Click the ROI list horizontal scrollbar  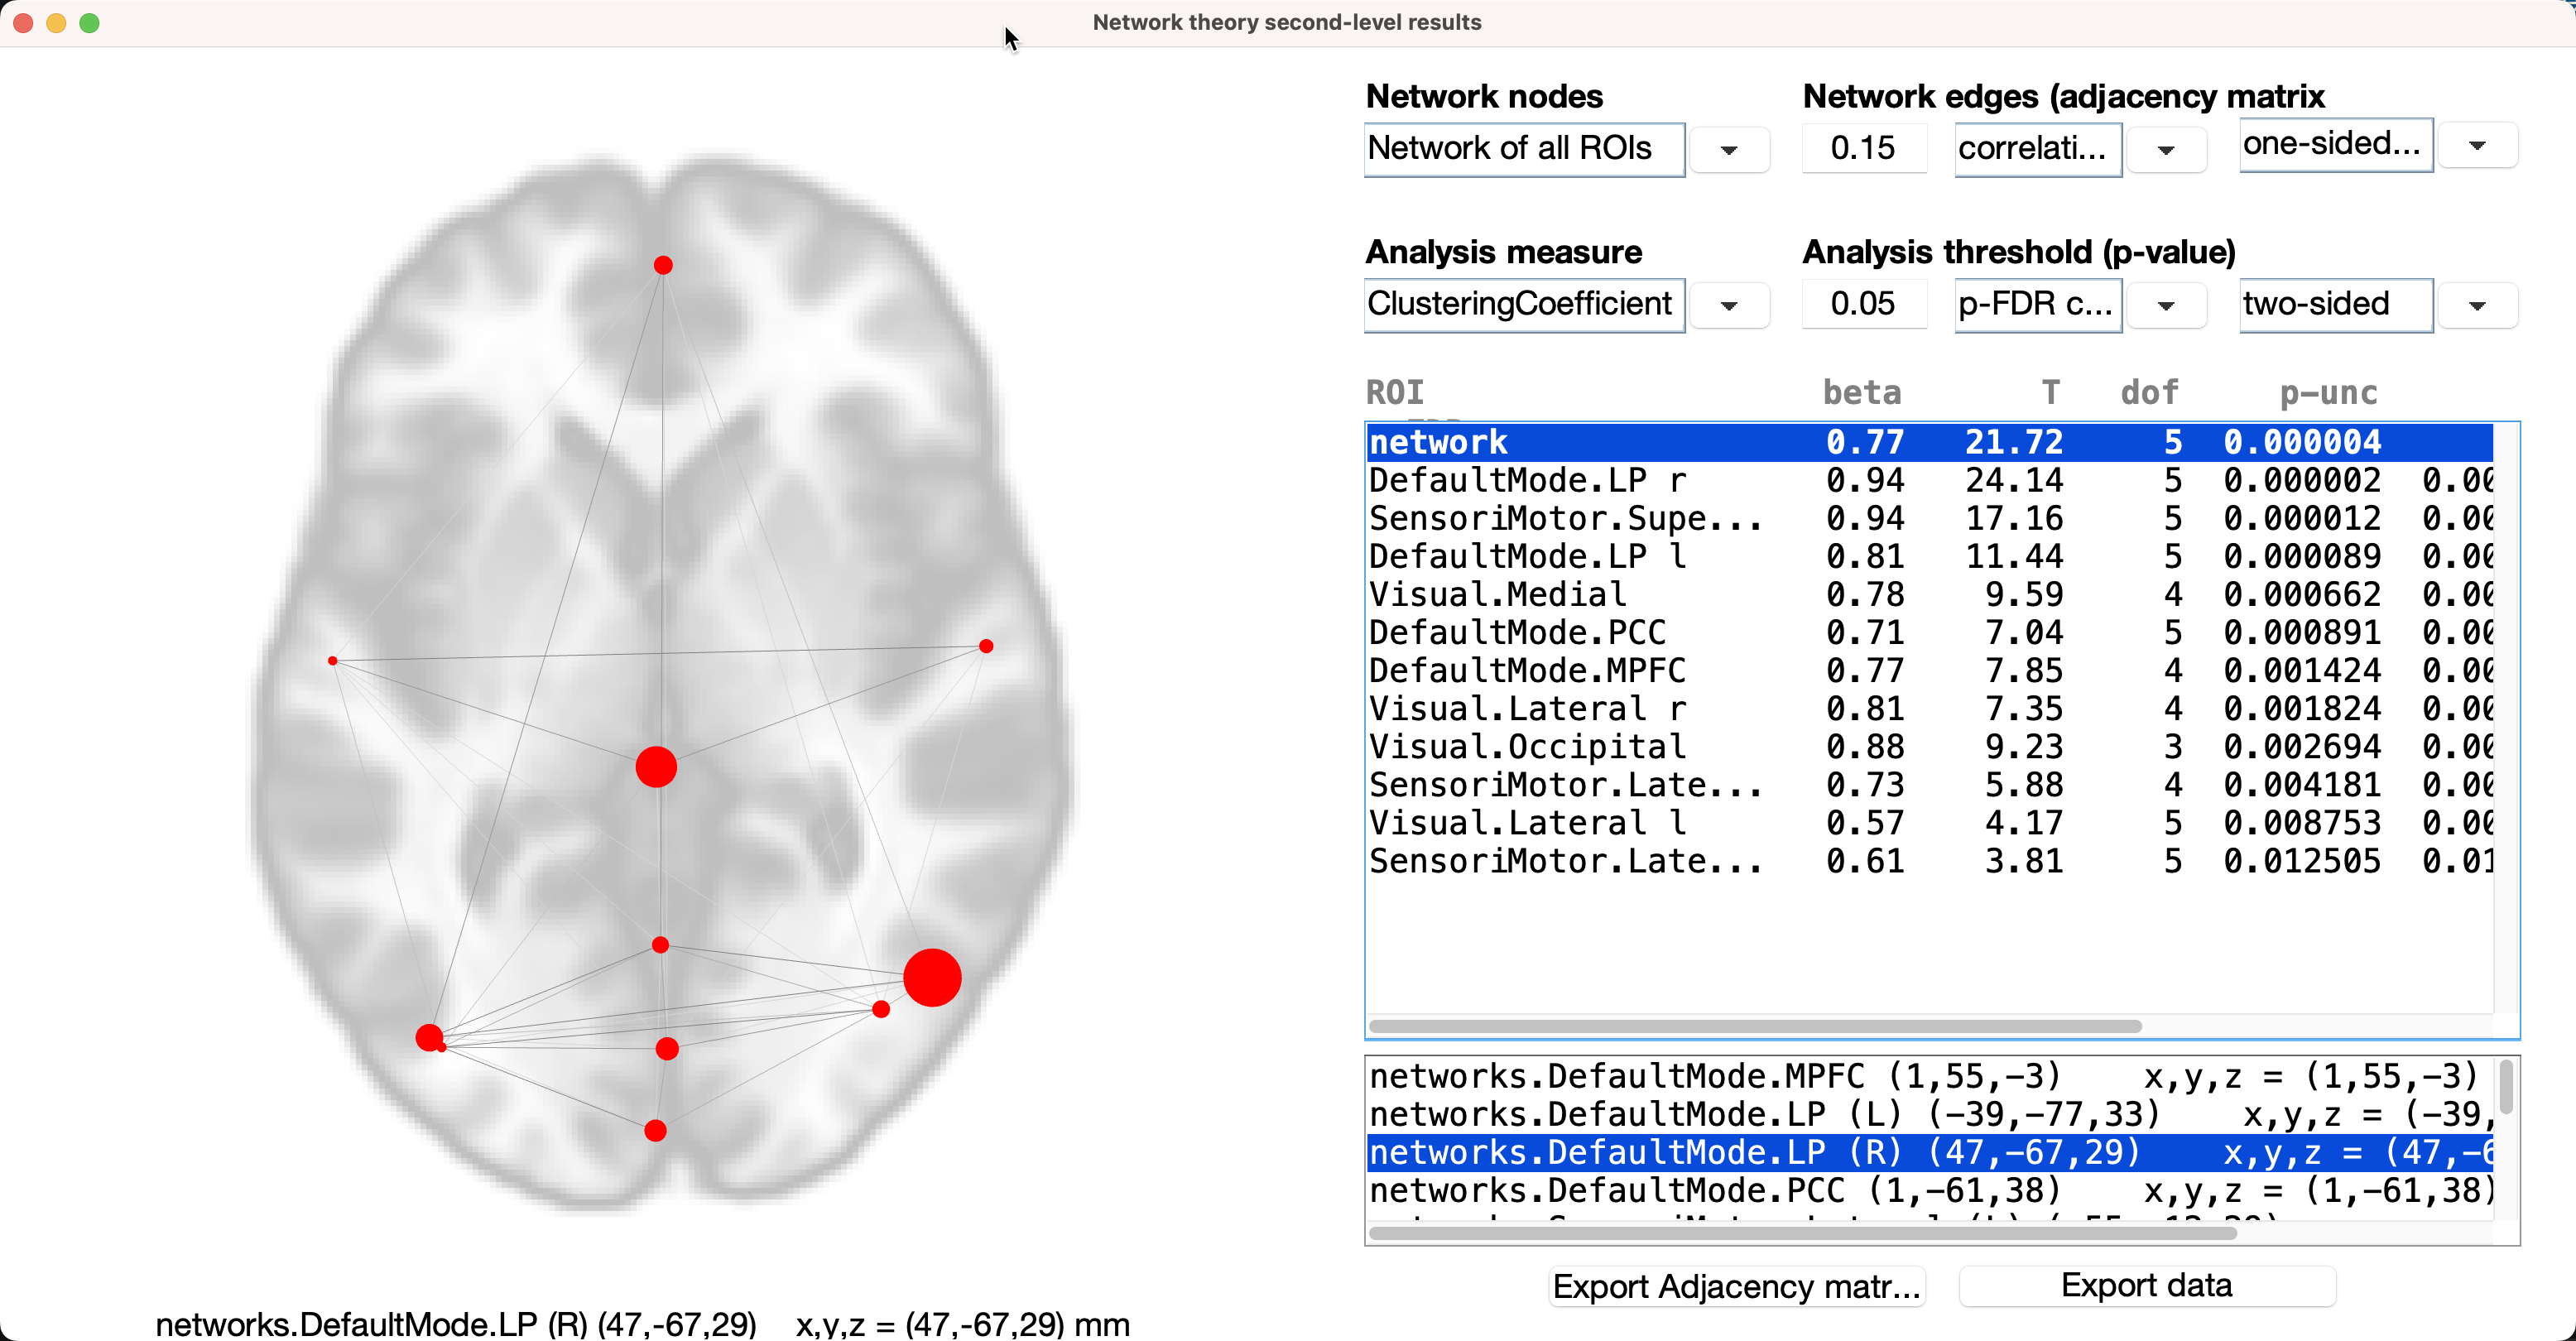pos(1802,1233)
